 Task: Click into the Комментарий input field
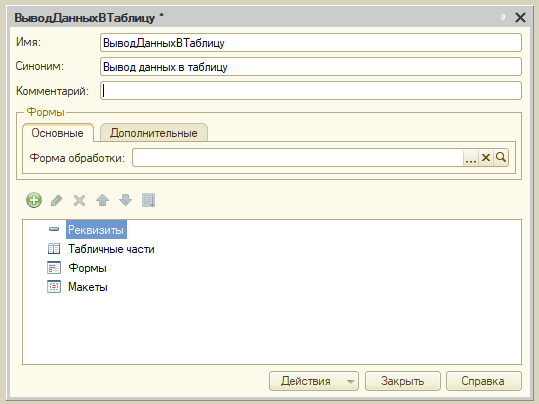tap(311, 91)
